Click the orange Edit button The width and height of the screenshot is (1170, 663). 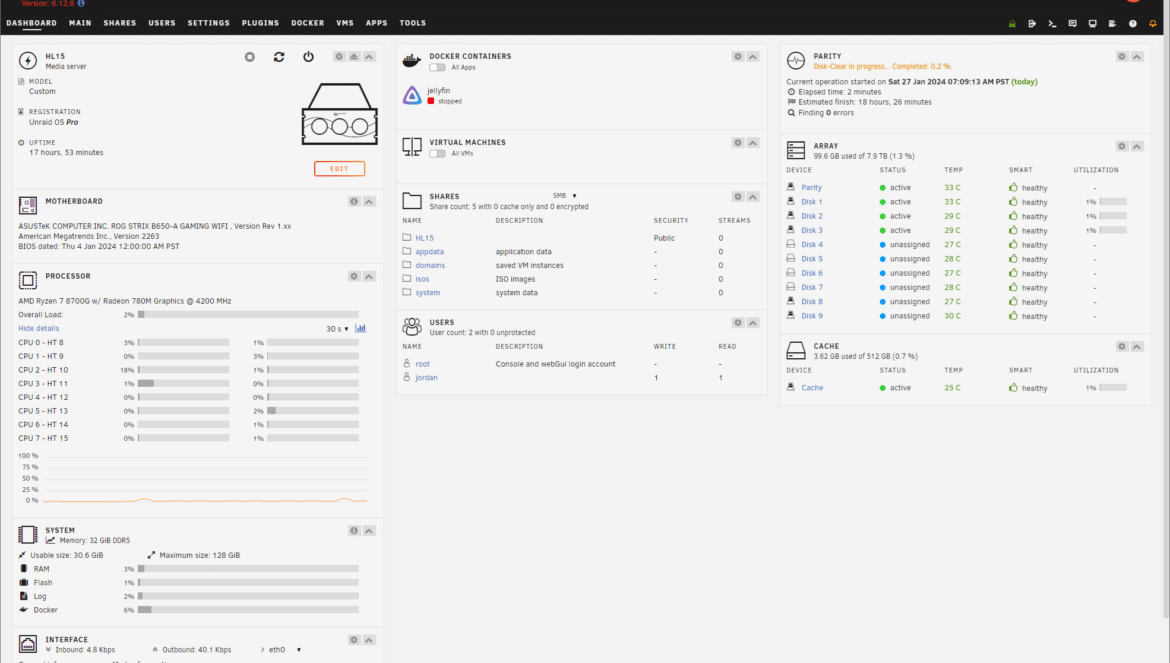[x=340, y=169]
